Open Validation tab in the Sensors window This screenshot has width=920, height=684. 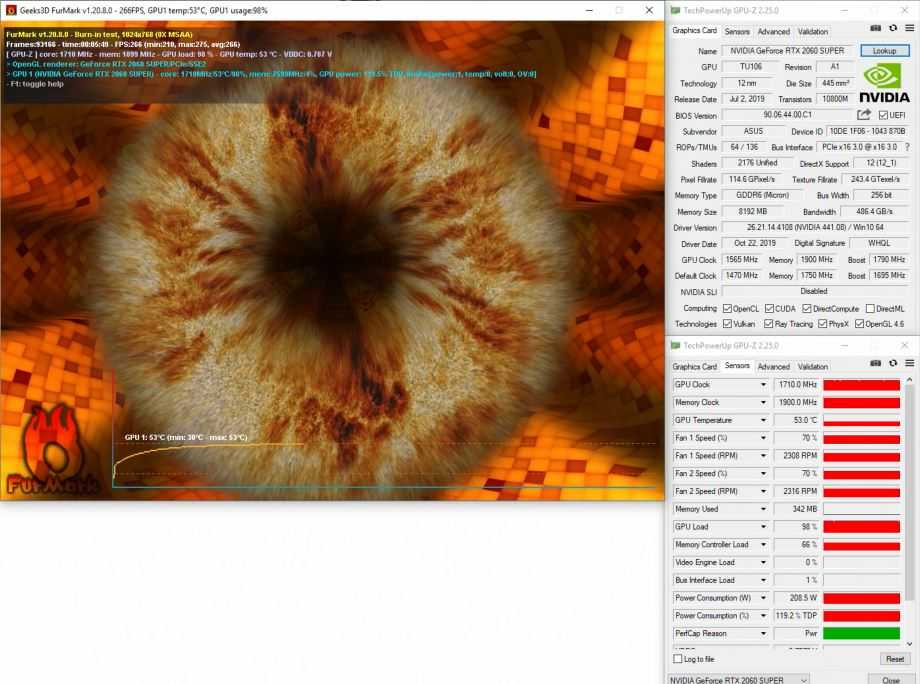pyautogui.click(x=813, y=366)
